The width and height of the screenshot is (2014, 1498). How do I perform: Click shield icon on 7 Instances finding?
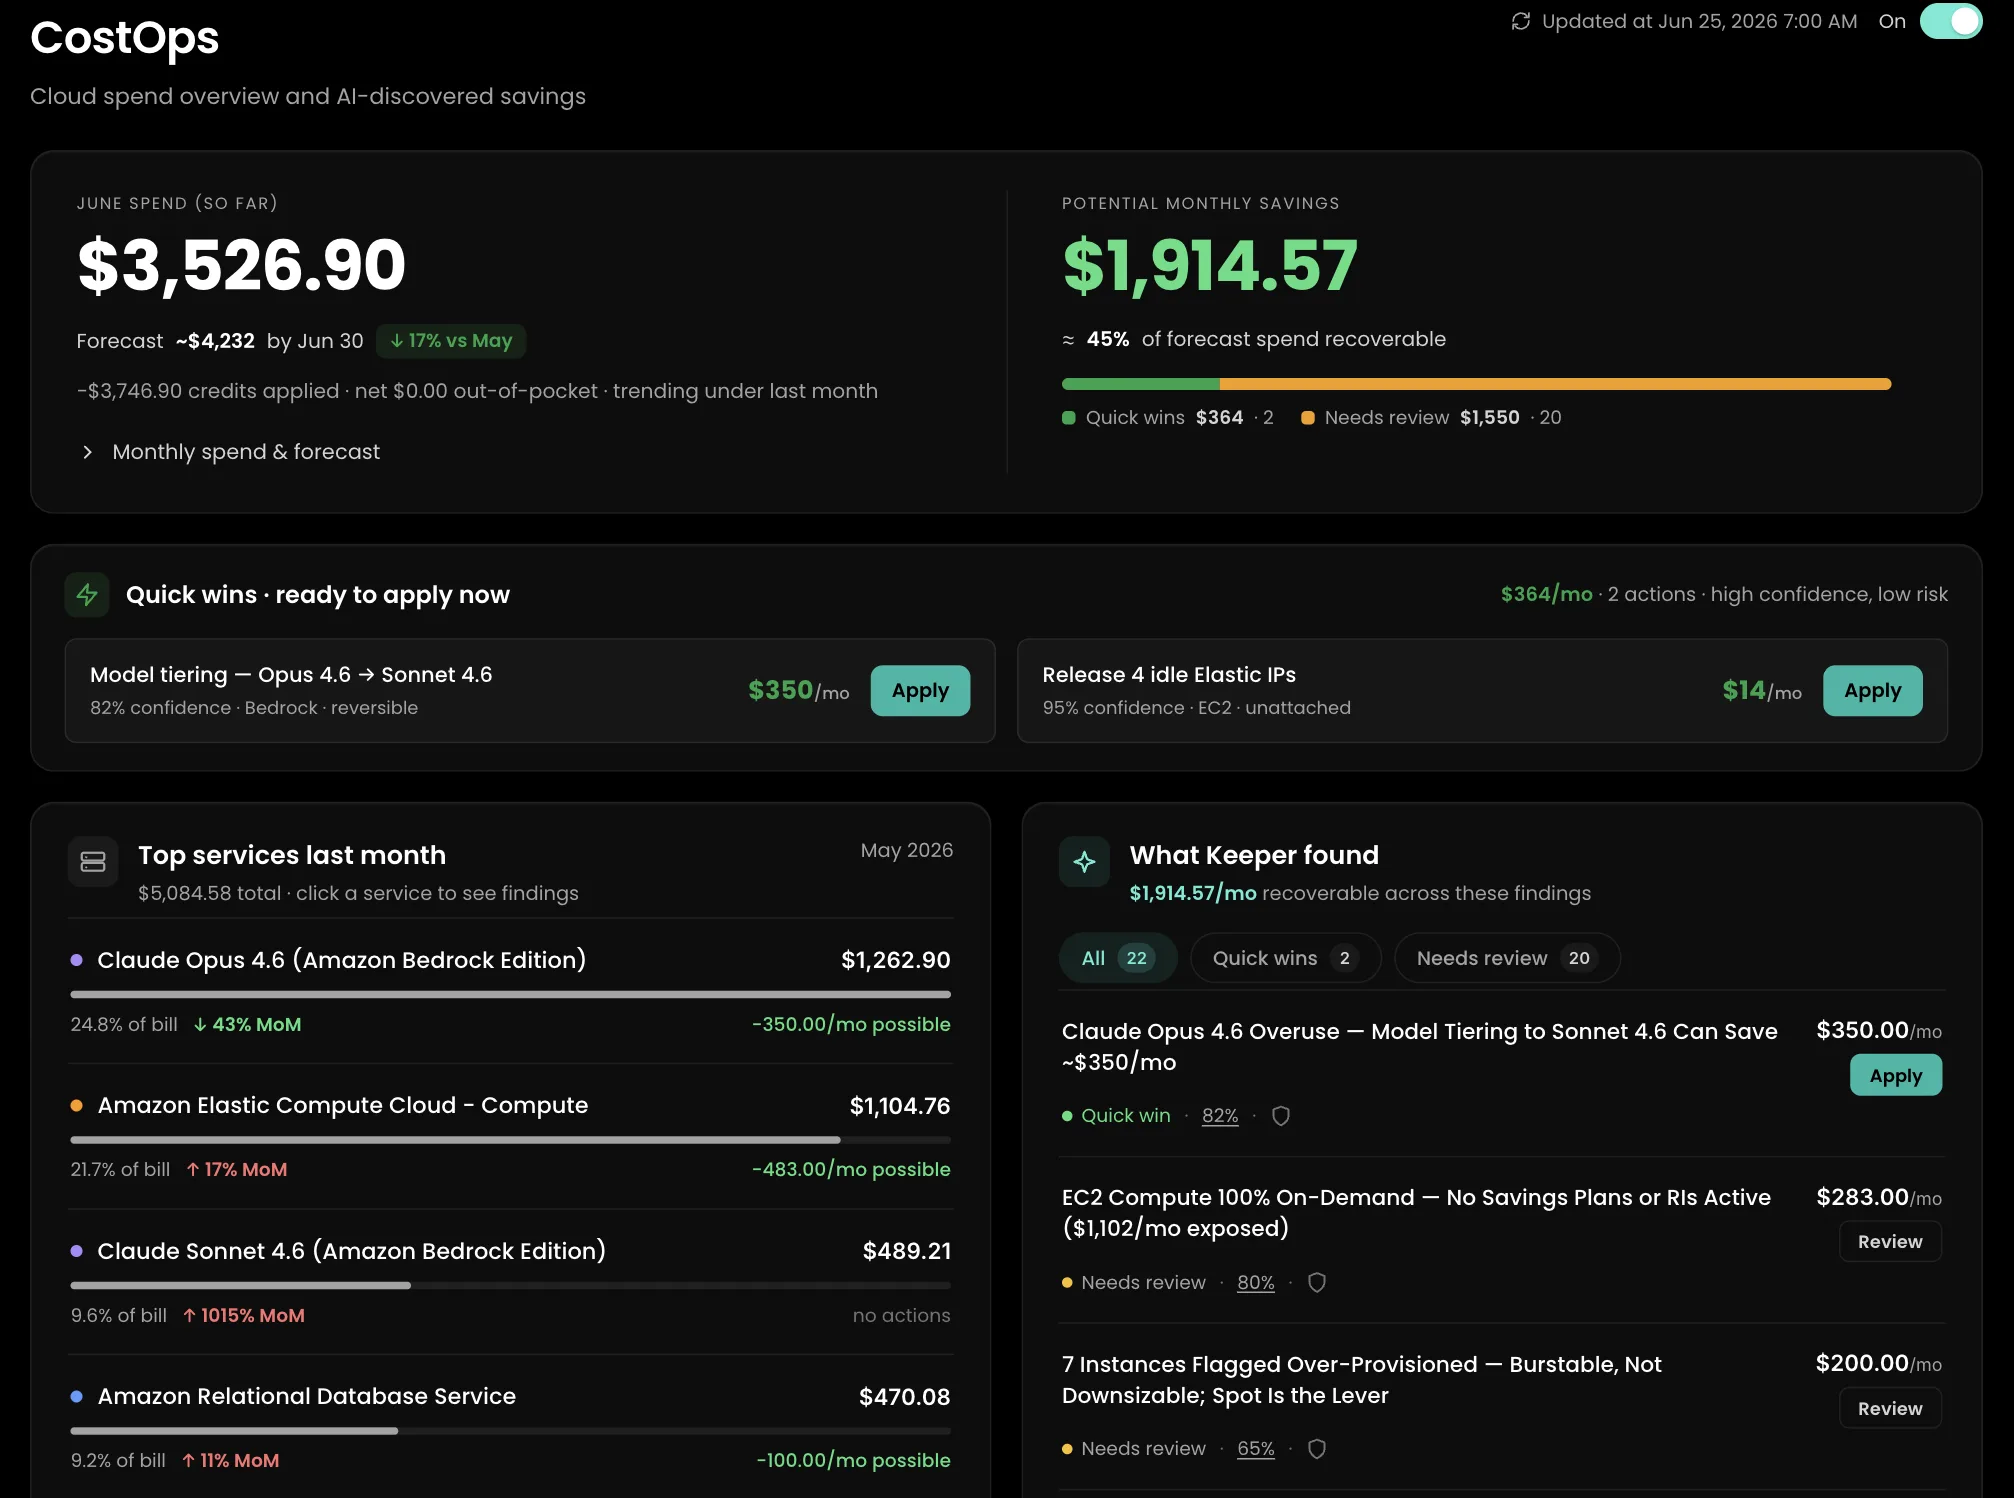[x=1317, y=1448]
